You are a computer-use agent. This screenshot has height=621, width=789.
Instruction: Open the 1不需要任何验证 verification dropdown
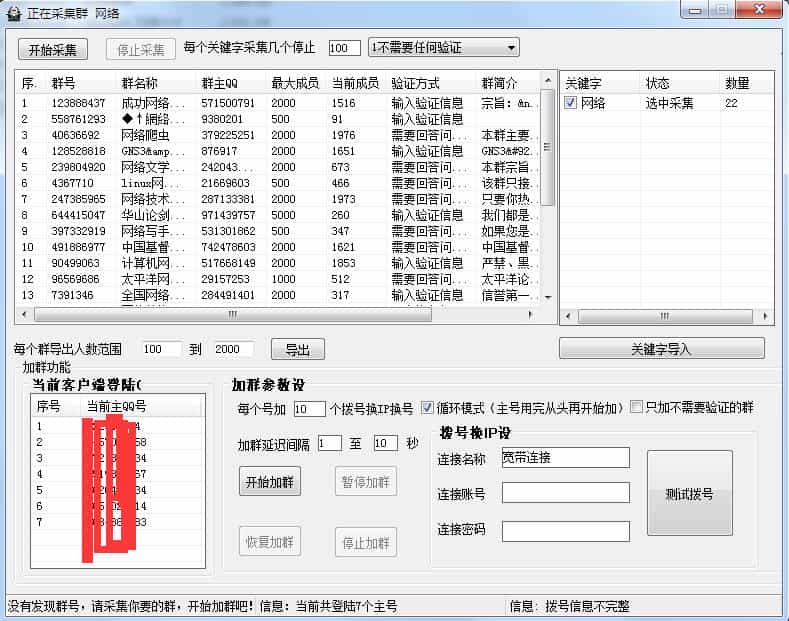point(443,48)
